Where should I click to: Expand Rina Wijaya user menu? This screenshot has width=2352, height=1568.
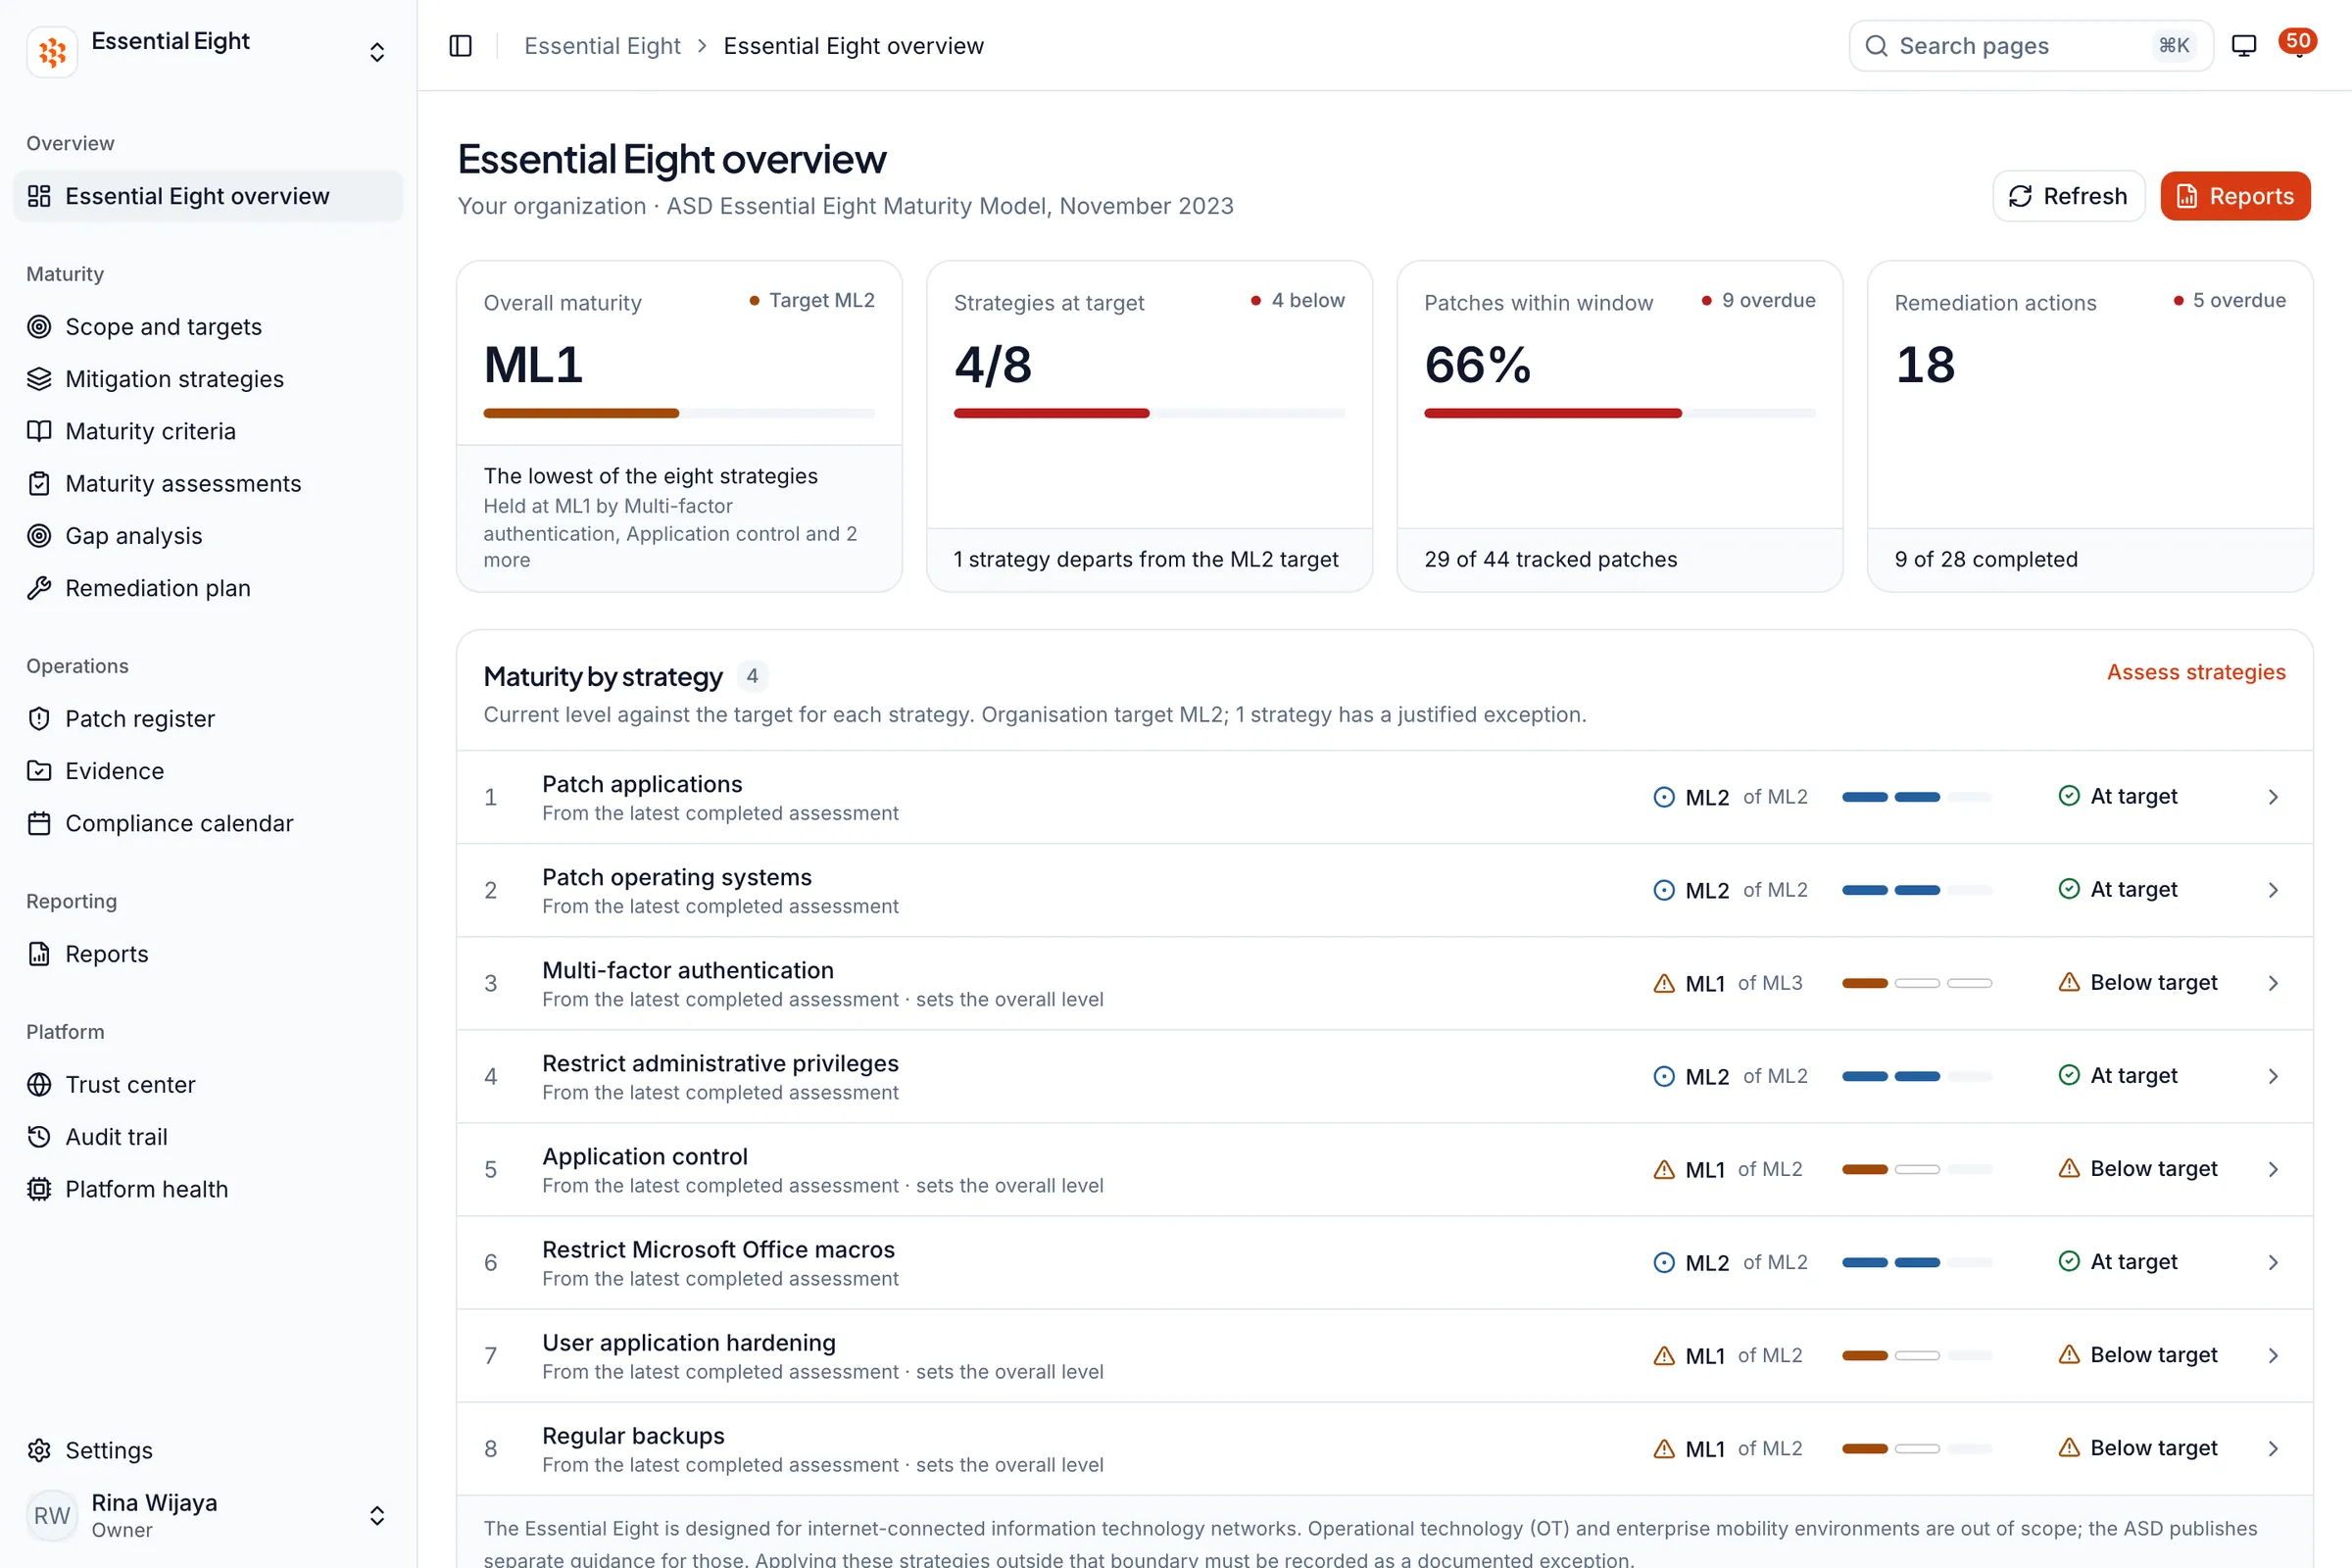pos(377,1516)
